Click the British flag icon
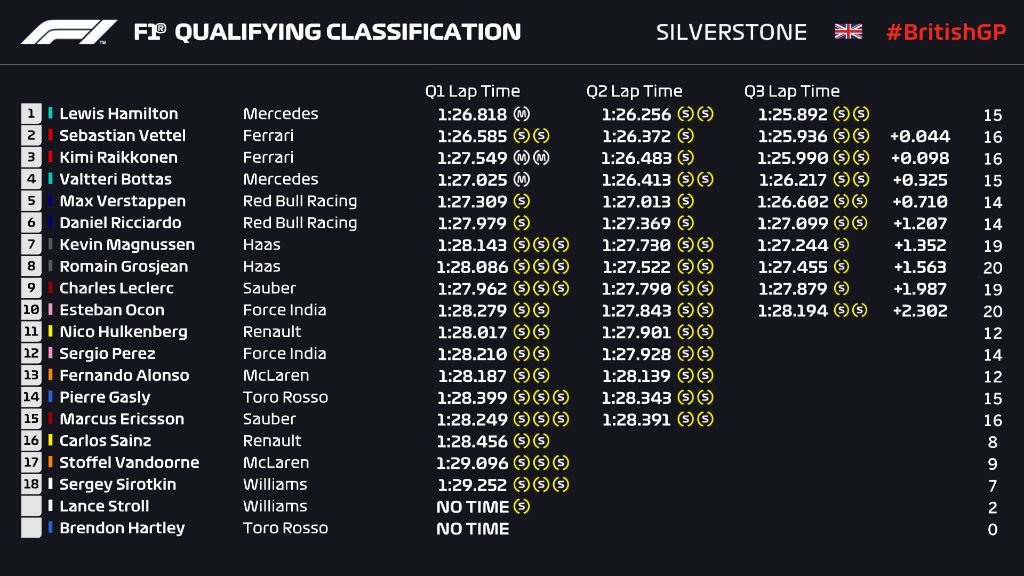 [848, 32]
